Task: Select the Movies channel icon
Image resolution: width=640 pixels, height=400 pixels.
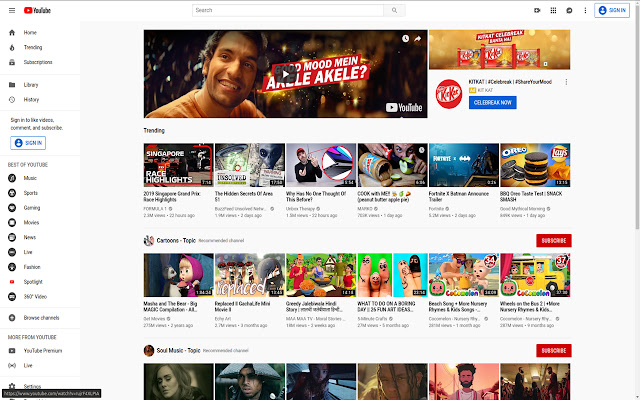Action: tap(12, 222)
